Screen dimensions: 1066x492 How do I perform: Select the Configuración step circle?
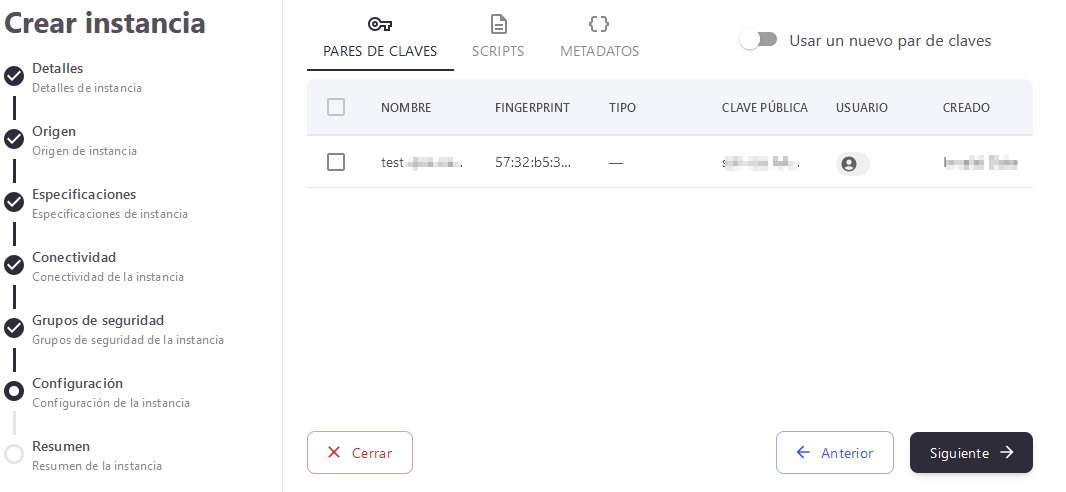tap(14, 391)
